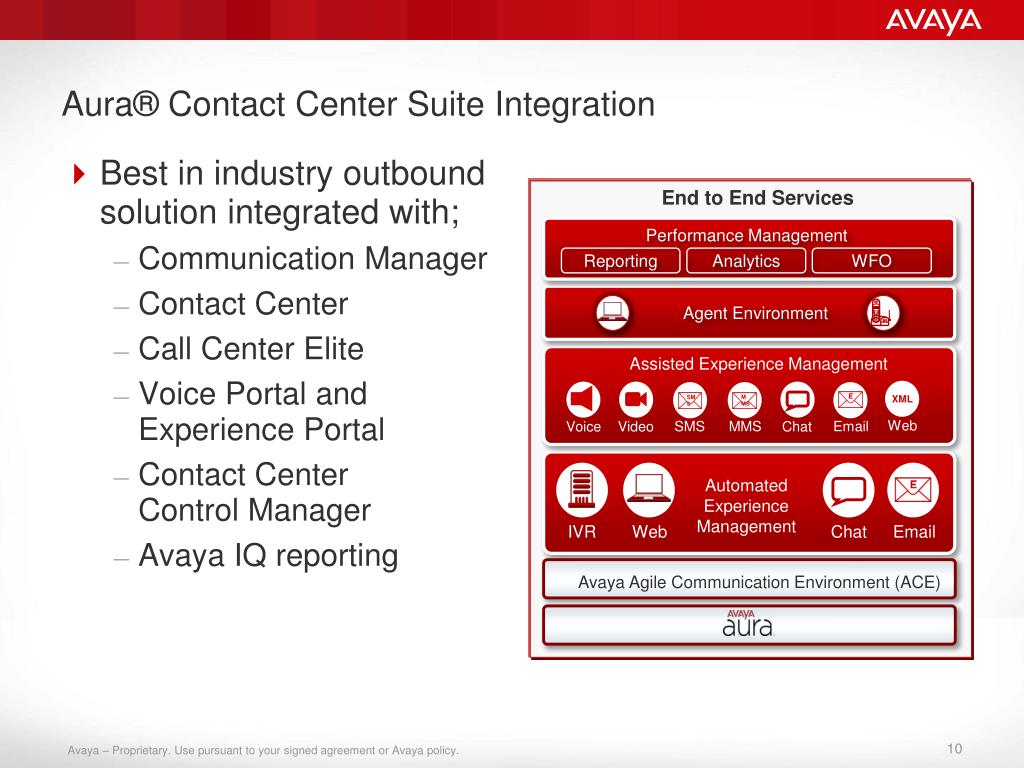1024x768 pixels.
Task: Select the MMS envelope icon
Action: [744, 399]
